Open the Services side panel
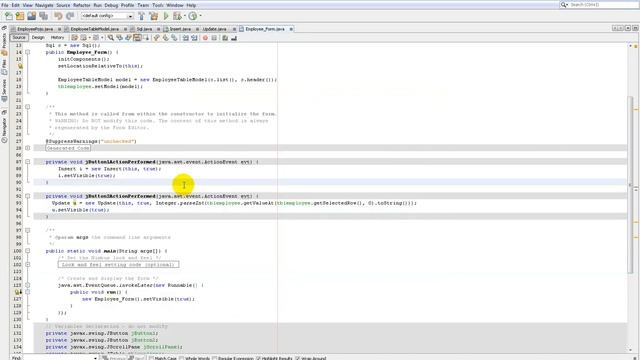 click(x=4, y=90)
